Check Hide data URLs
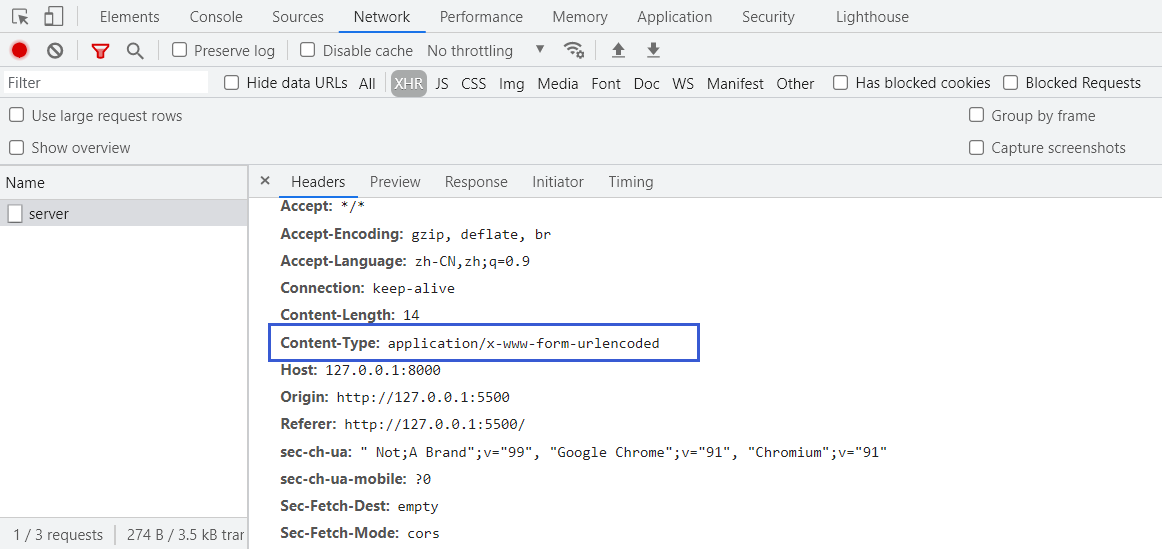Screen dimensions: 1162x549 point(231,82)
